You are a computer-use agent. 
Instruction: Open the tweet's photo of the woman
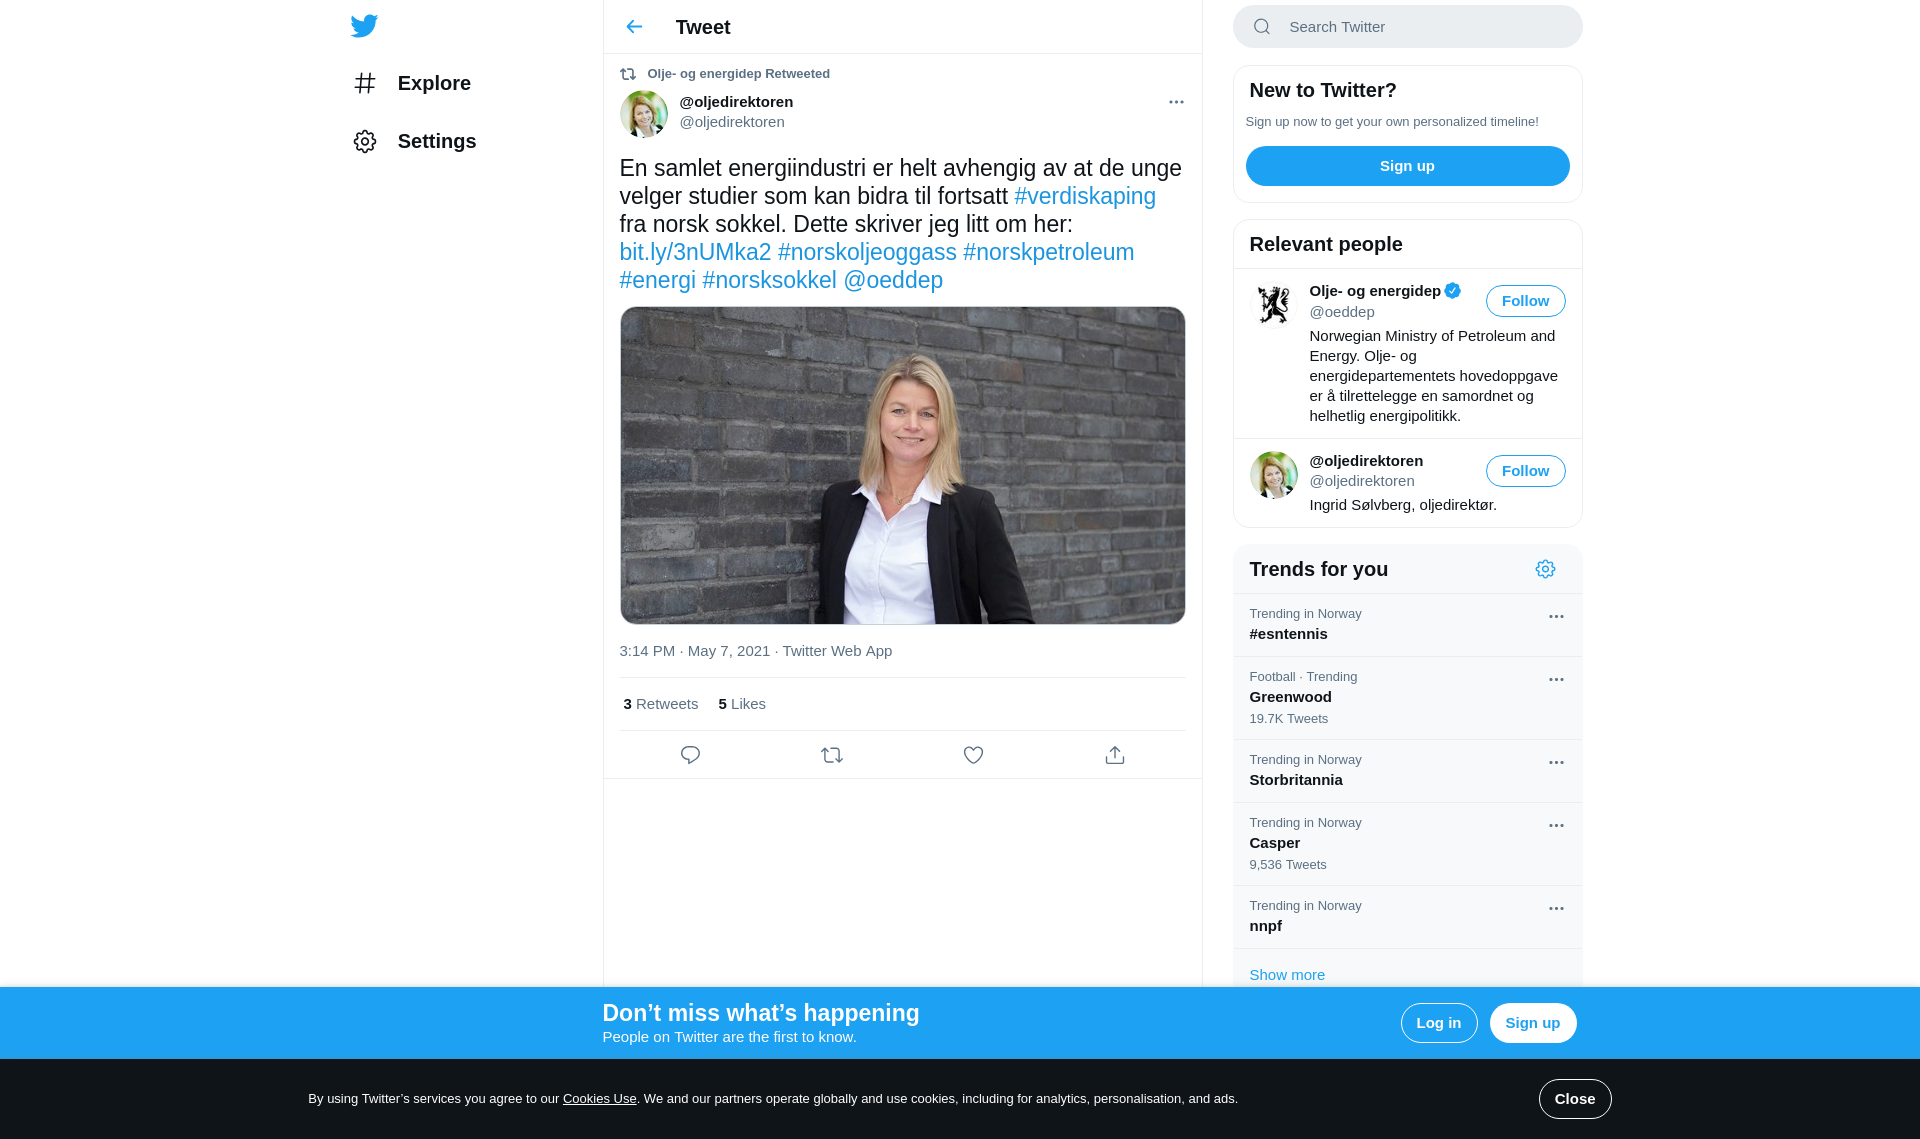coord(902,465)
